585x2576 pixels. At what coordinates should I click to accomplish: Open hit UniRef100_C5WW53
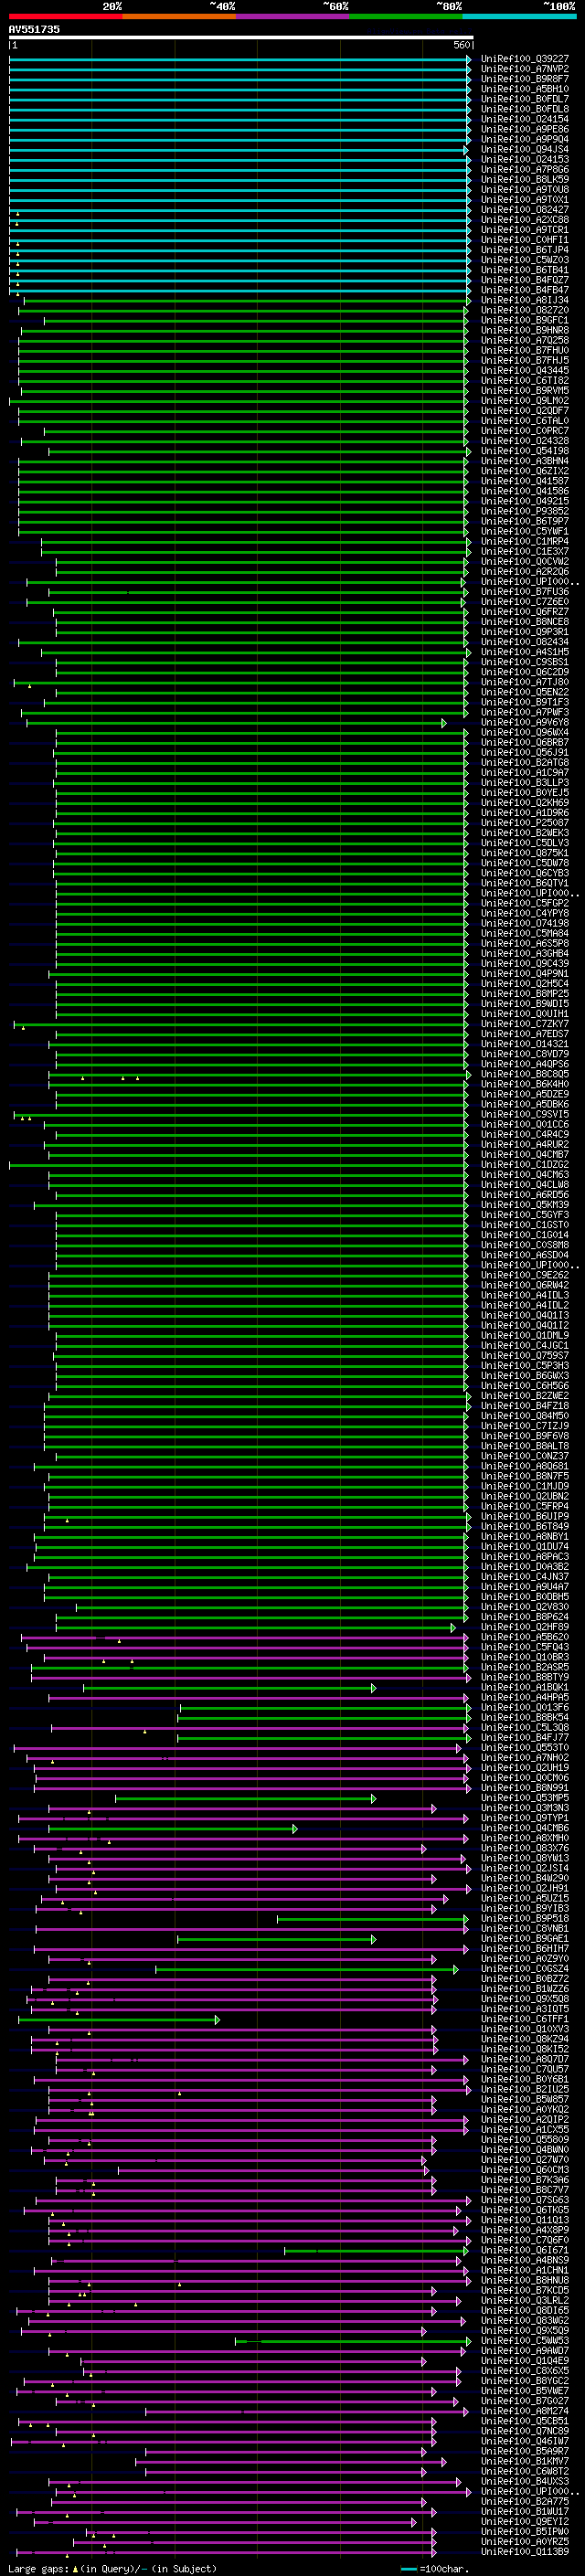click(x=525, y=2340)
